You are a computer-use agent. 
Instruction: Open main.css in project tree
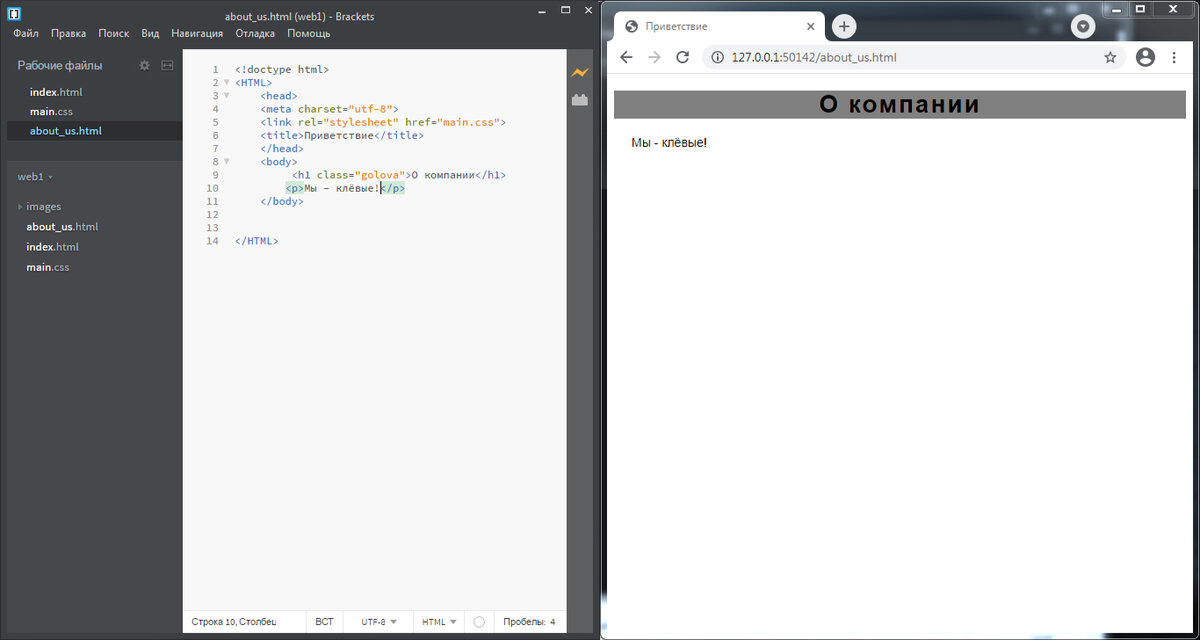pyautogui.click(x=48, y=267)
